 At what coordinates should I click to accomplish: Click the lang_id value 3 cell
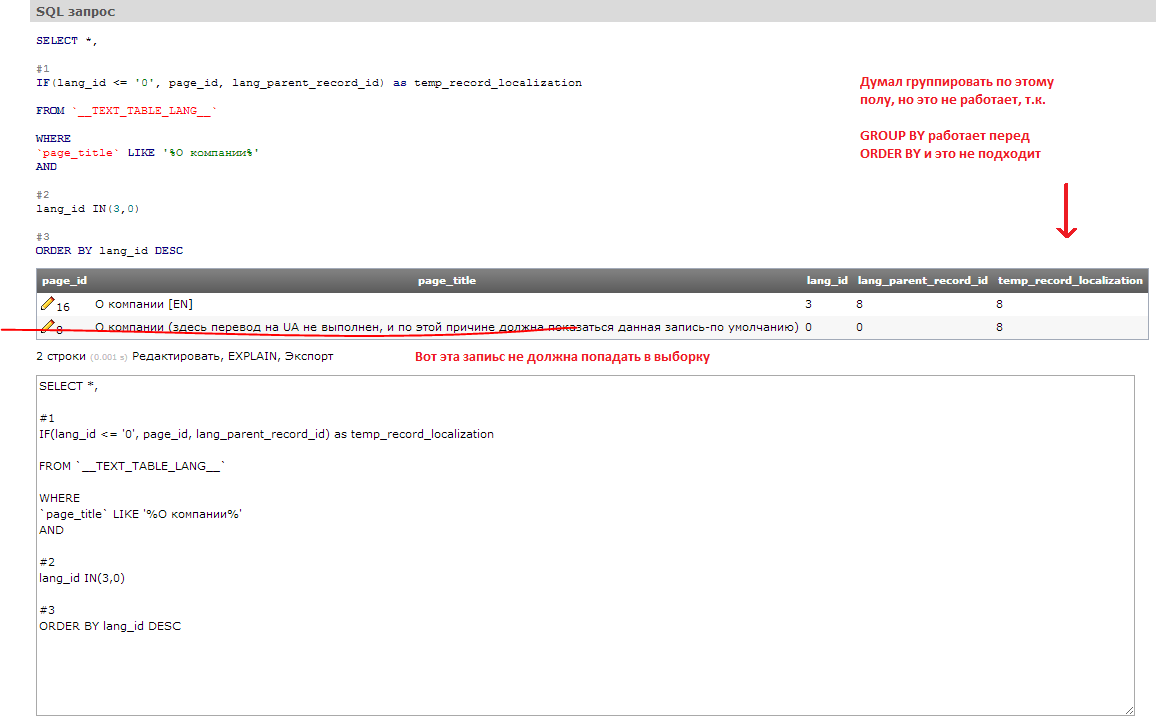click(x=809, y=304)
